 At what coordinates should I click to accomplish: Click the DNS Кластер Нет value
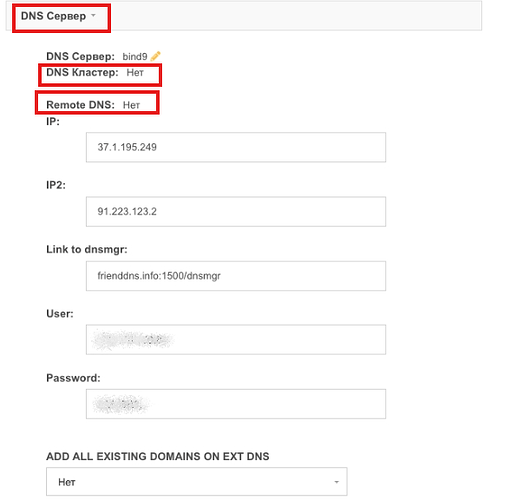(x=135, y=72)
